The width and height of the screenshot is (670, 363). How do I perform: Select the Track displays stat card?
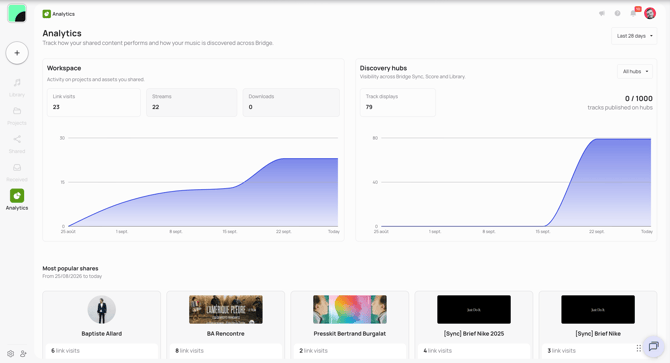point(397,102)
